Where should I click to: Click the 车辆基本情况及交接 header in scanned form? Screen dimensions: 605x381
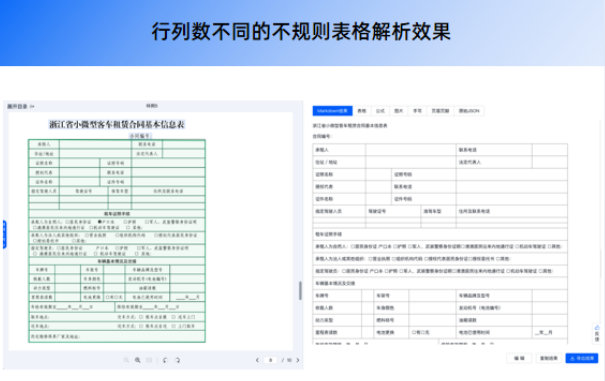point(117,261)
